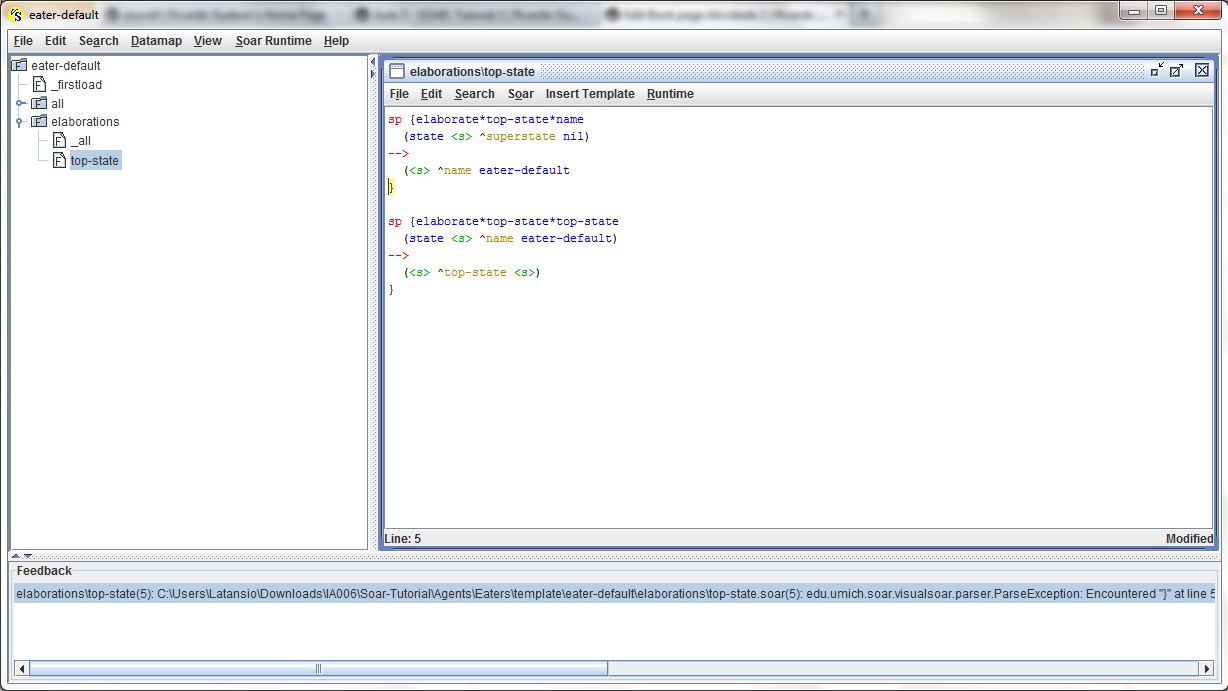Viewport: 1228px width, 691px height.
Task: Click the internal frame icon beside elaborations\top-state title
Action: tap(397, 72)
